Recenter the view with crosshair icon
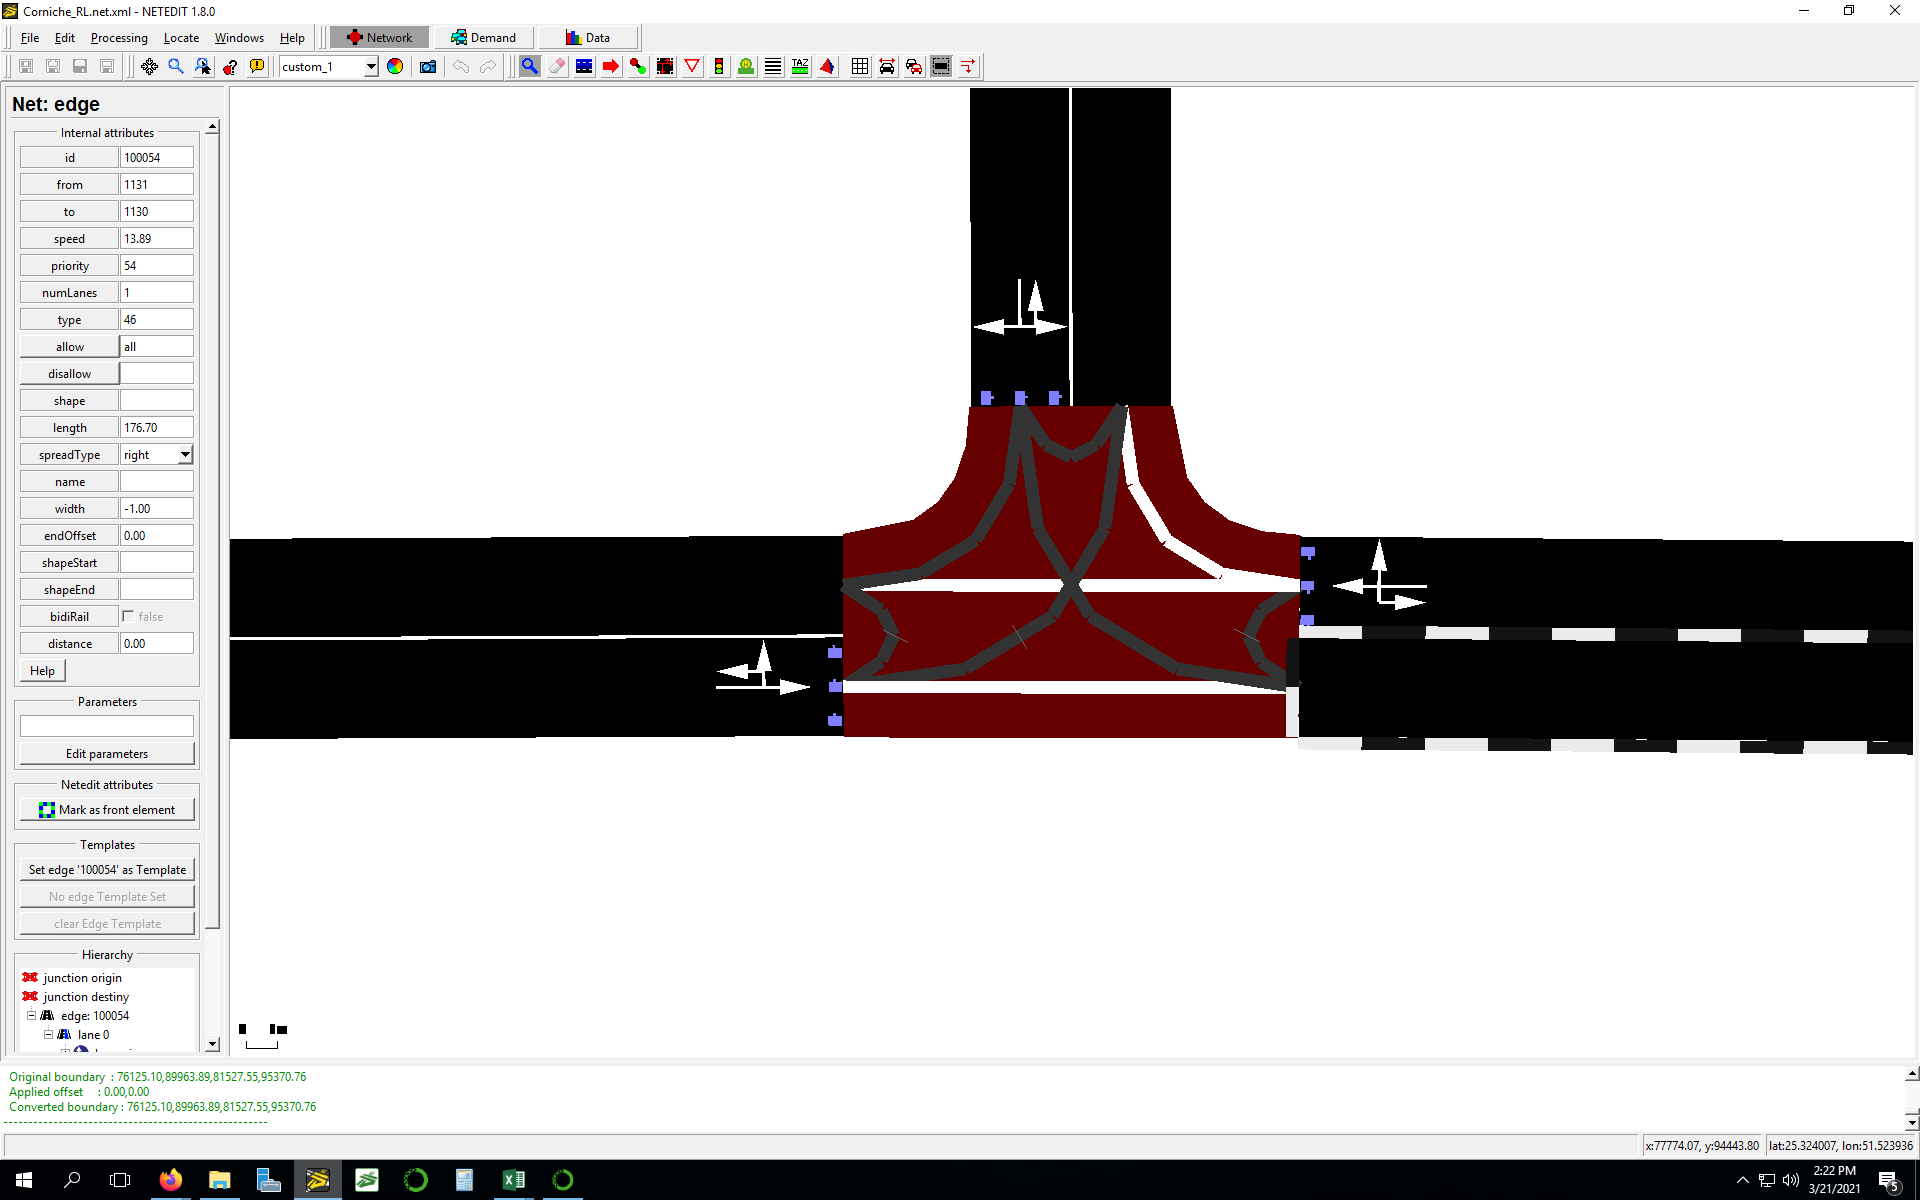Screen dimensions: 1920x1200 (x=149, y=67)
